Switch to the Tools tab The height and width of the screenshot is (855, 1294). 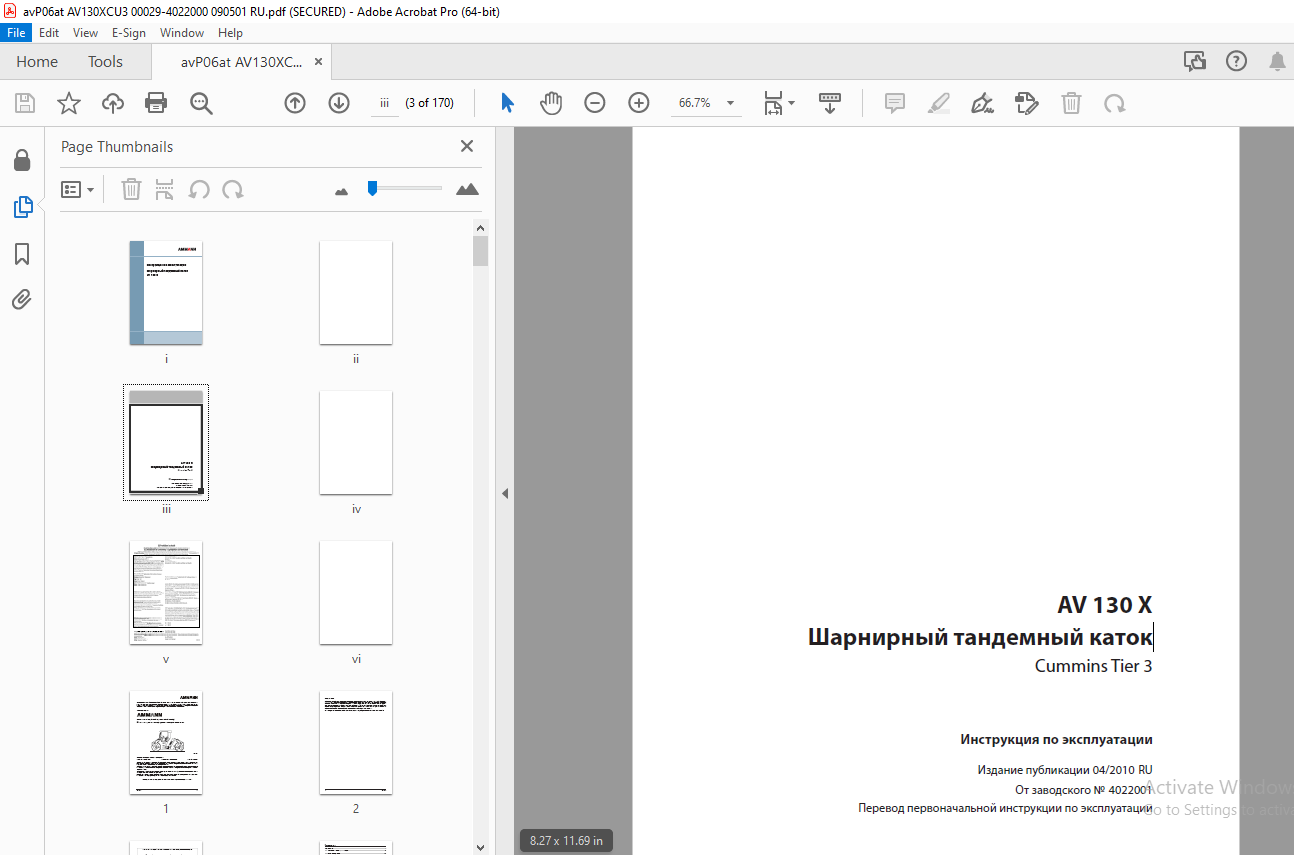tap(105, 62)
